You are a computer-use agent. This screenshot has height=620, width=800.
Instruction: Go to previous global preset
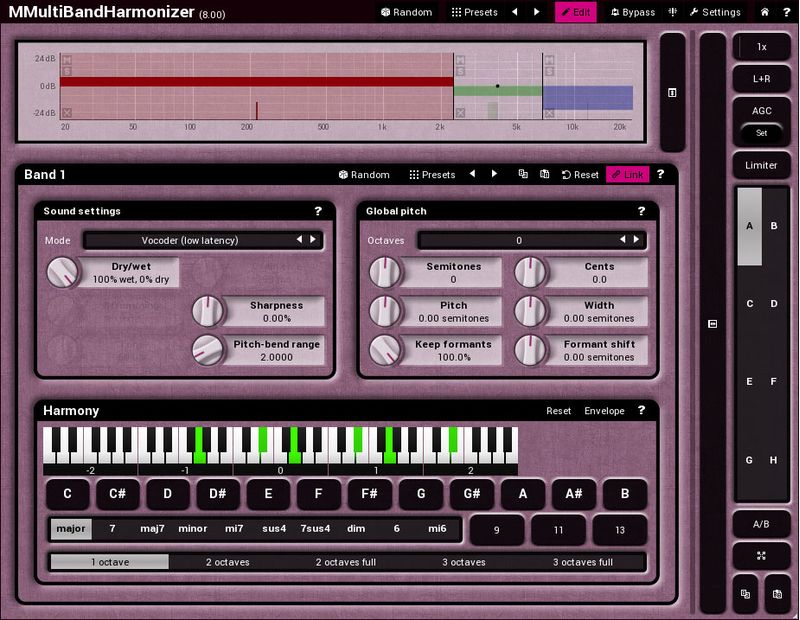click(515, 12)
